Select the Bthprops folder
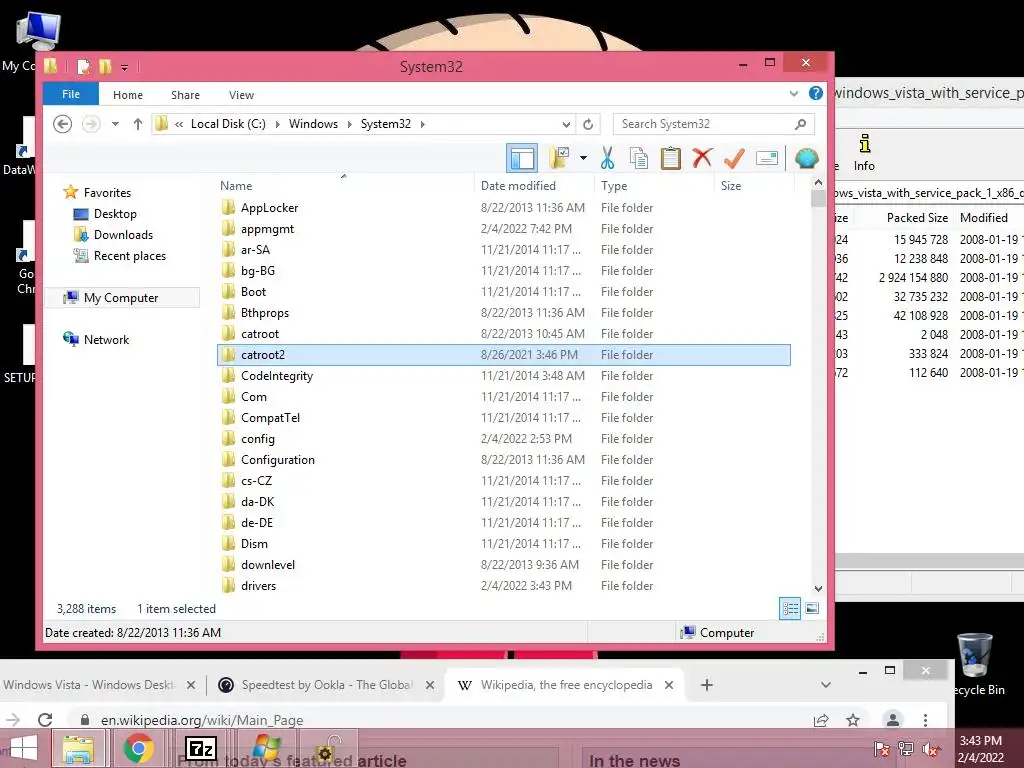This screenshot has height=768, width=1024. 264,313
